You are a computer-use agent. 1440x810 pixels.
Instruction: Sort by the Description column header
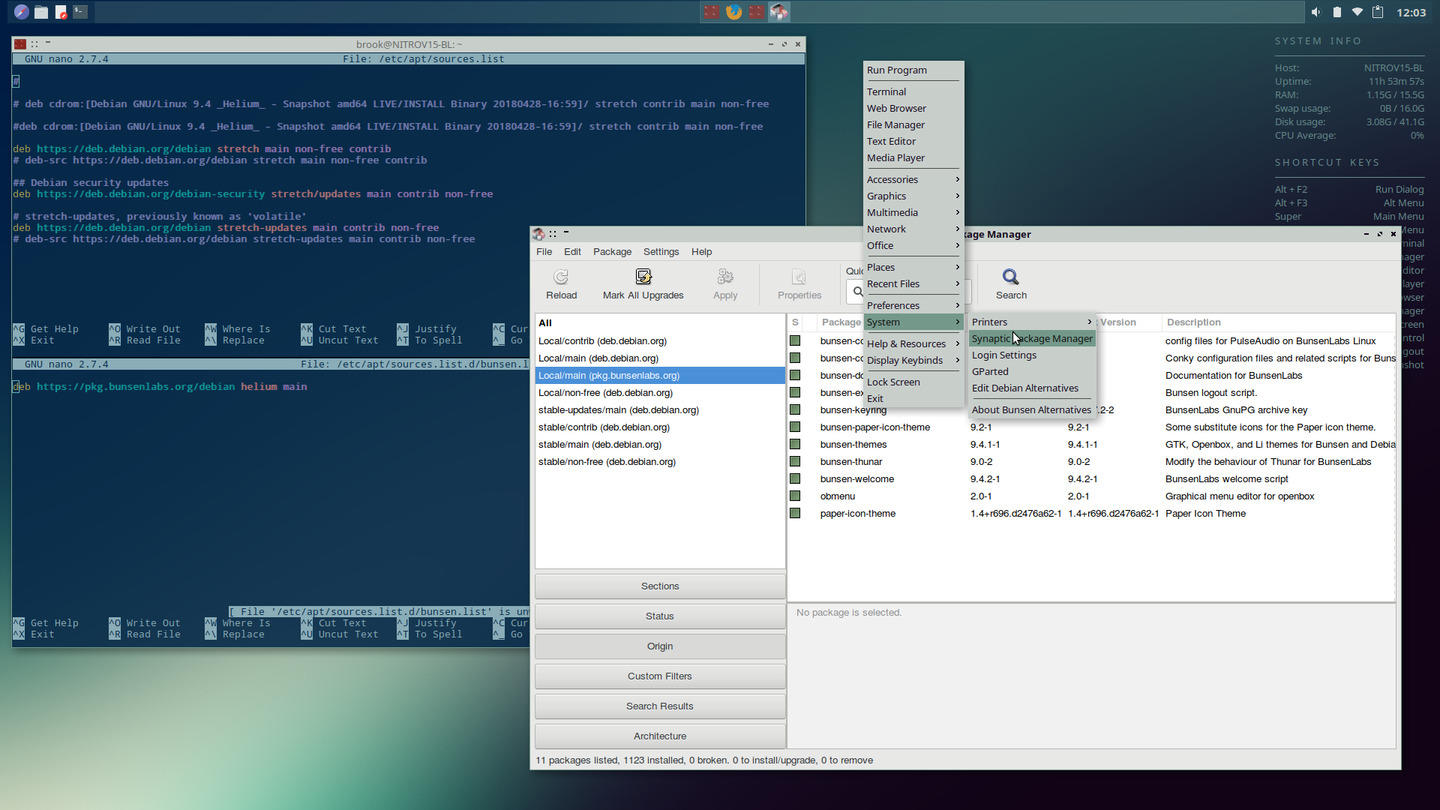(x=1277, y=322)
